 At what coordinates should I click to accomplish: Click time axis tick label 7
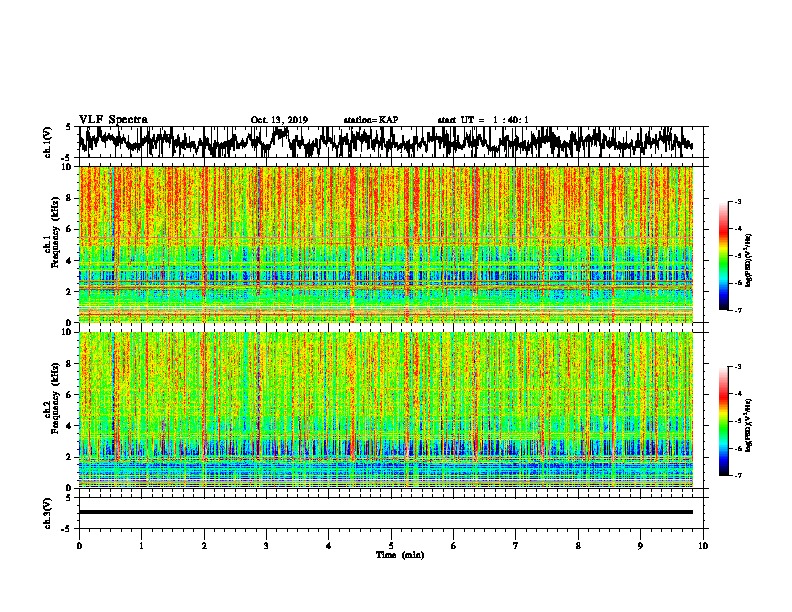tap(516, 546)
